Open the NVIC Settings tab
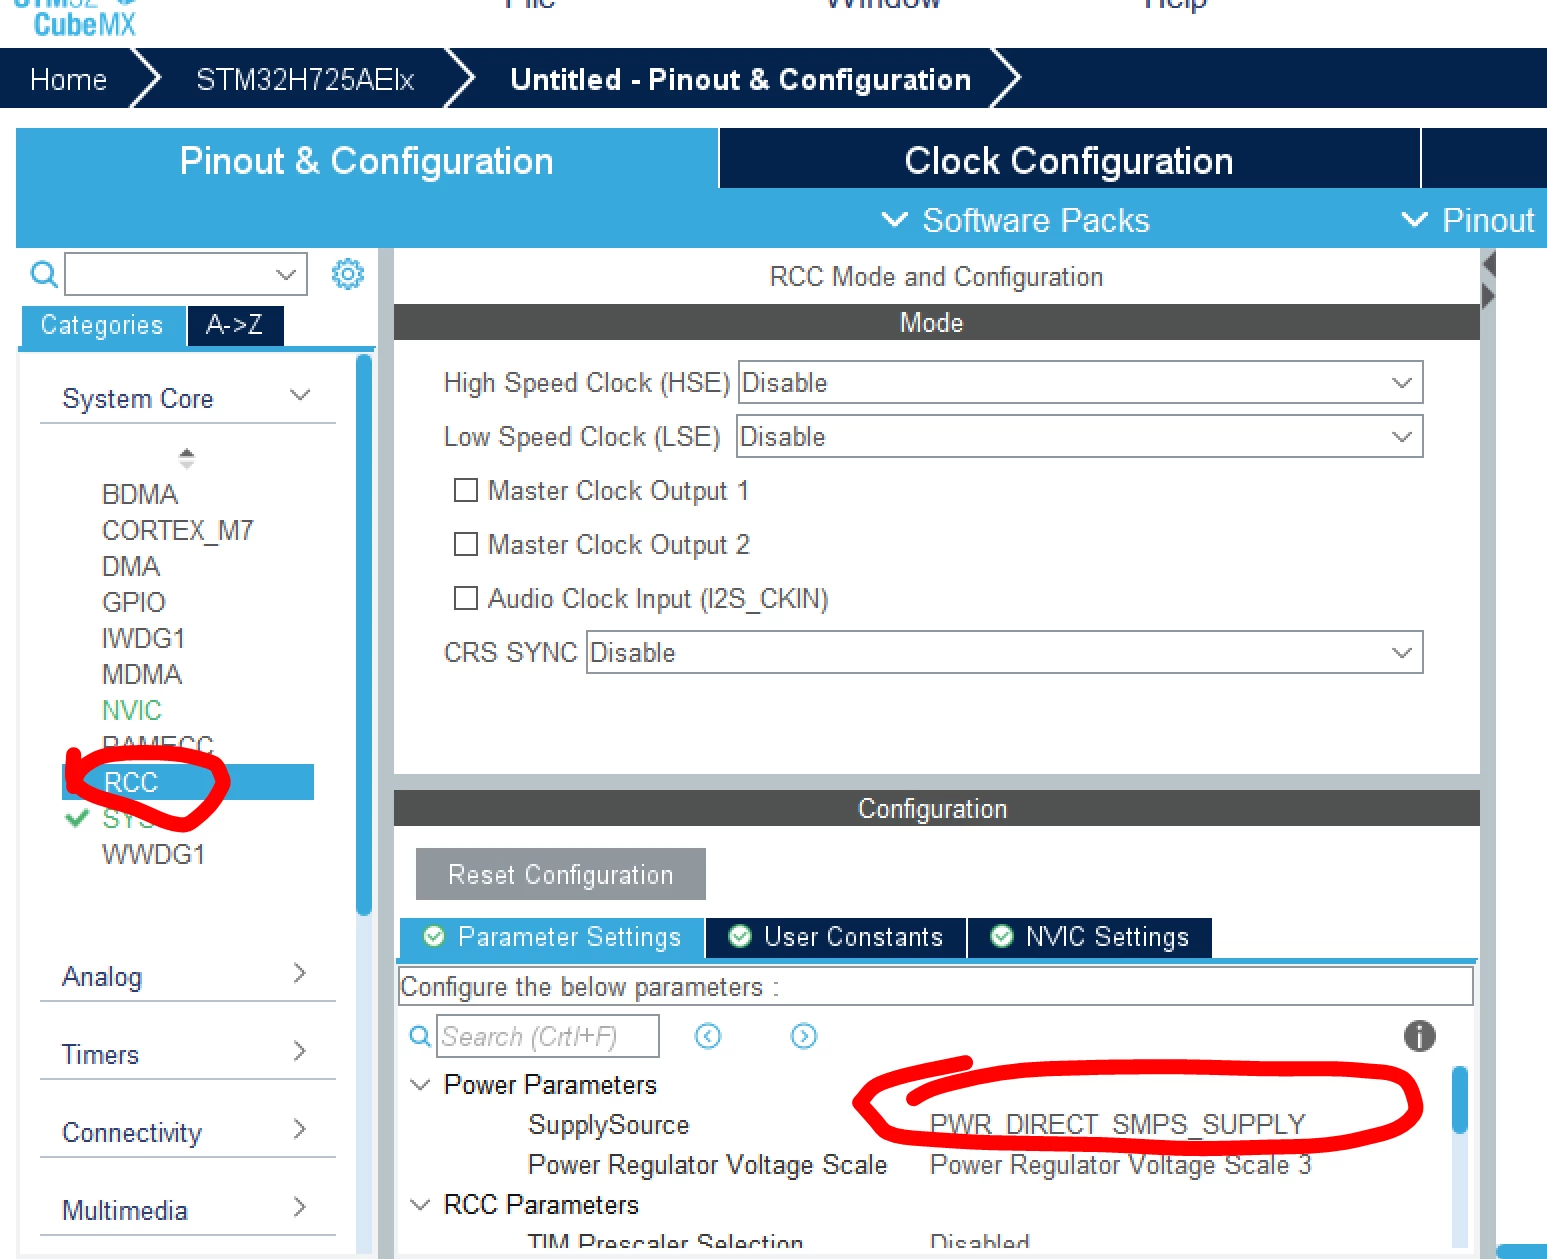Screen dimensions: 1547x1259 tap(1090, 937)
